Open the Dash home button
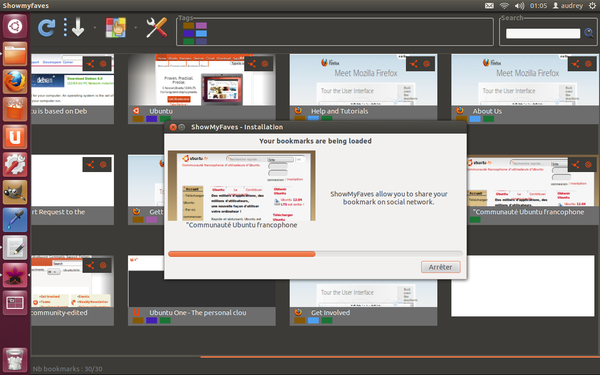The width and height of the screenshot is (600, 375). [x=15, y=26]
